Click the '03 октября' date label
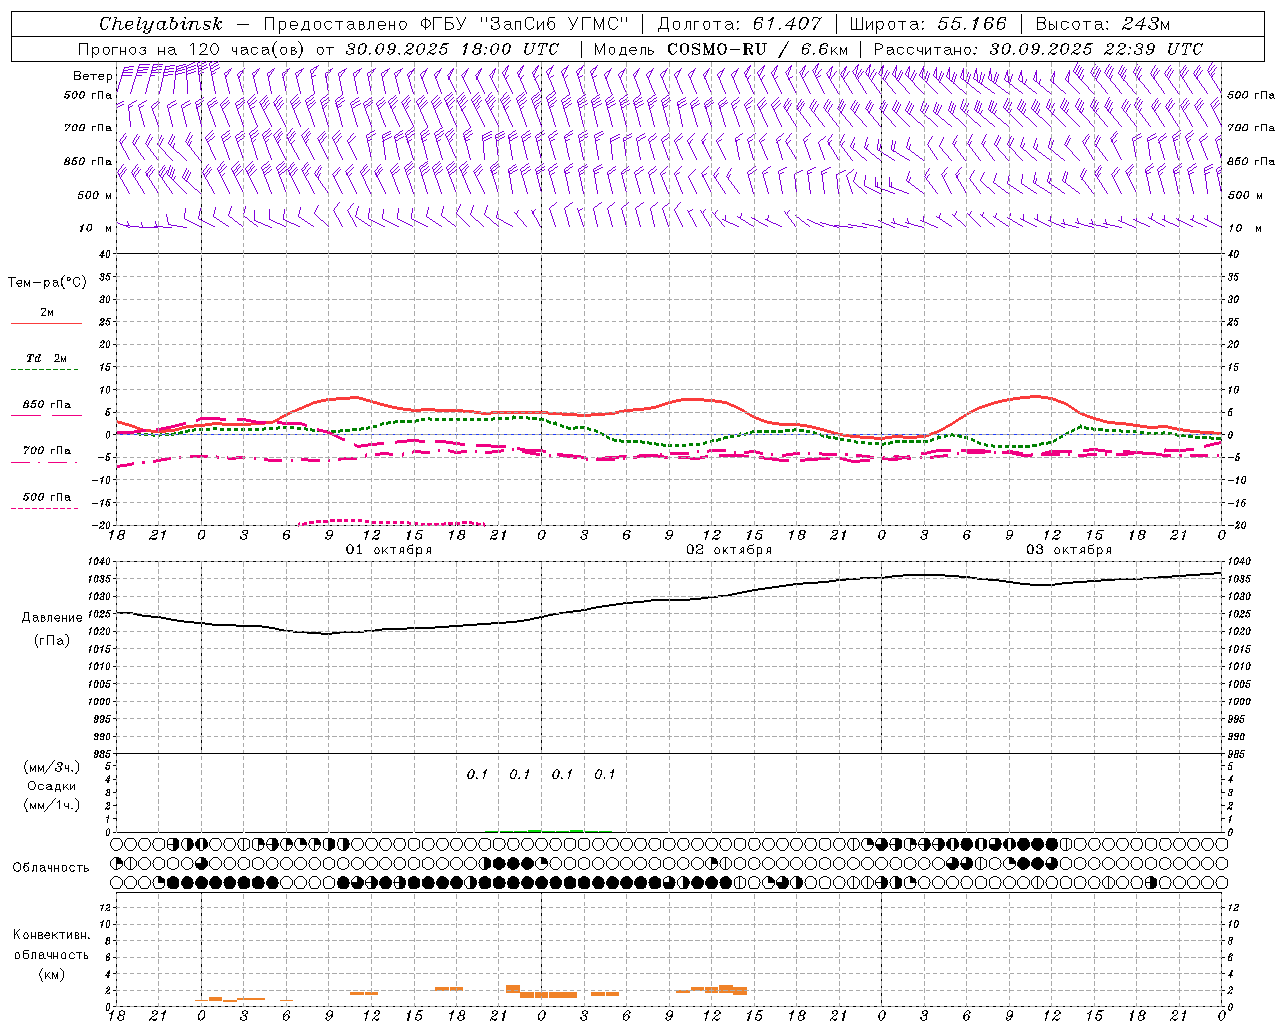Image resolution: width=1280 pixels, height=1024 pixels. [x=1069, y=550]
